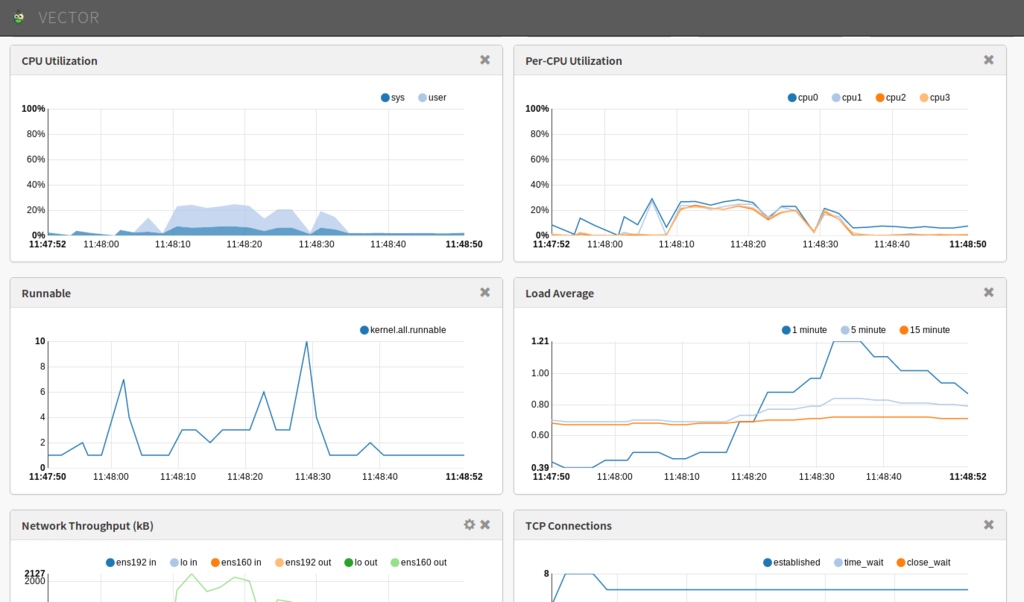Click the green lo out legend dot
This screenshot has height=602, width=1024.
[x=349, y=561]
